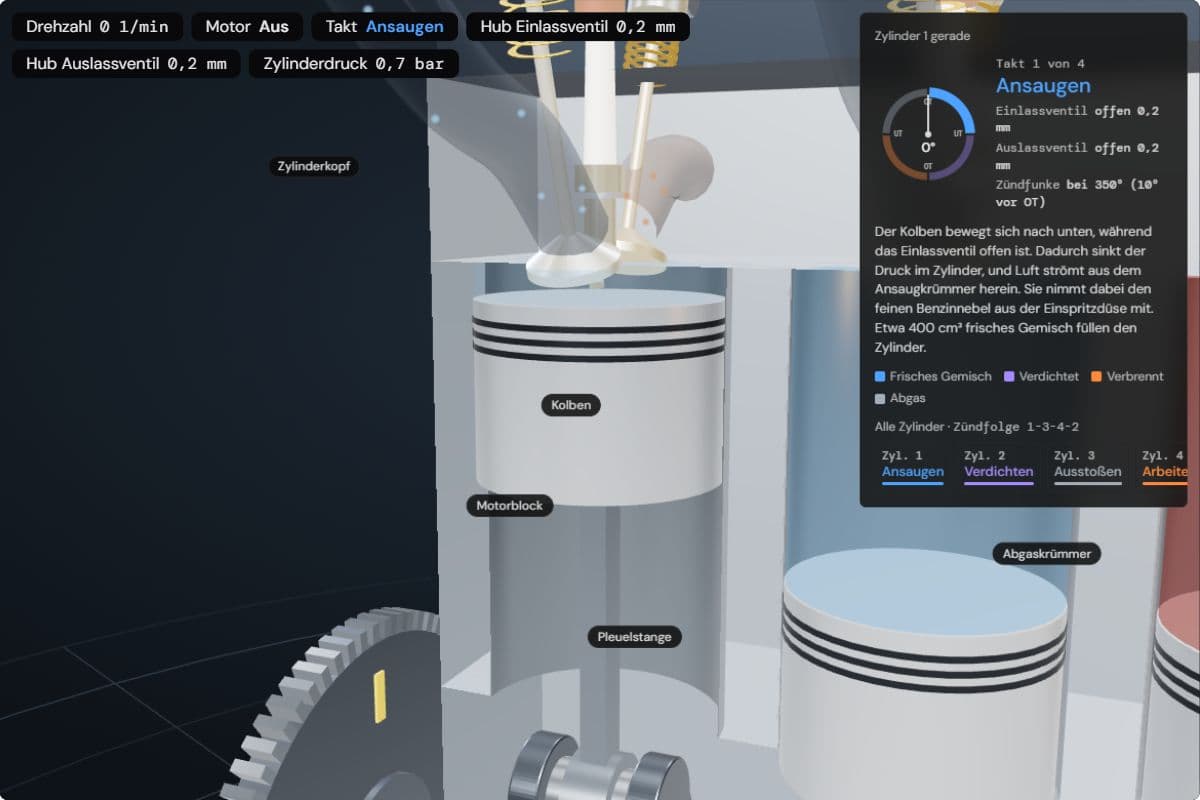
Task: Click the Zylinderdruck 0,7 bar chip
Action: click(x=354, y=64)
